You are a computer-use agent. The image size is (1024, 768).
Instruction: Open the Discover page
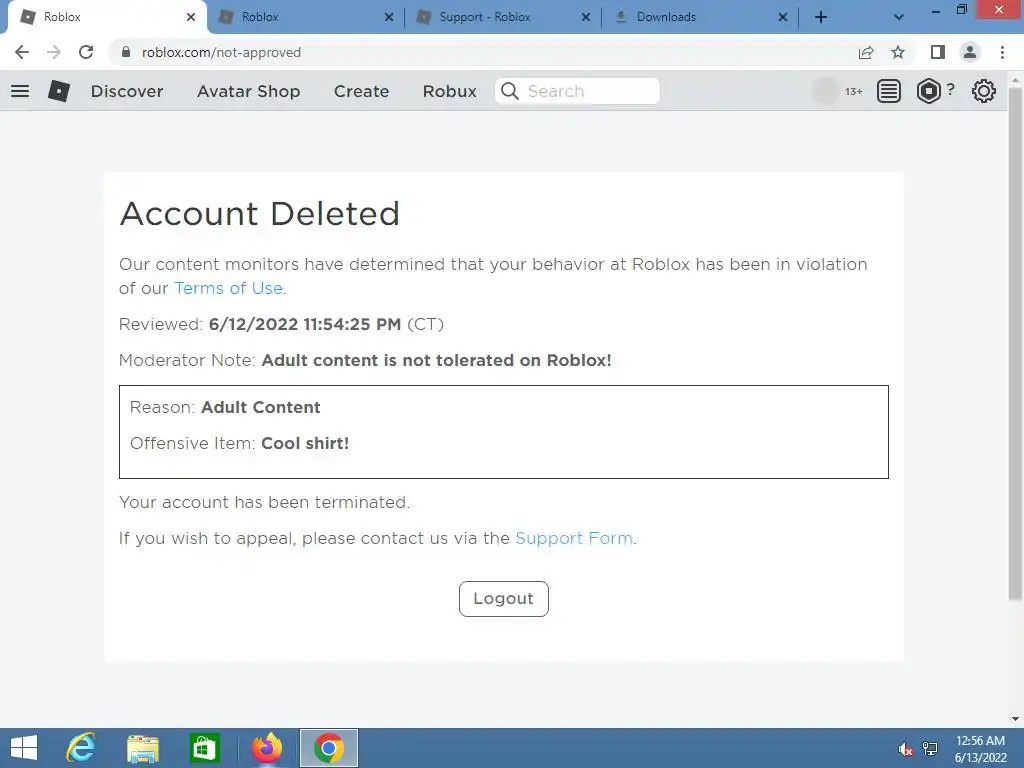pyautogui.click(x=127, y=91)
